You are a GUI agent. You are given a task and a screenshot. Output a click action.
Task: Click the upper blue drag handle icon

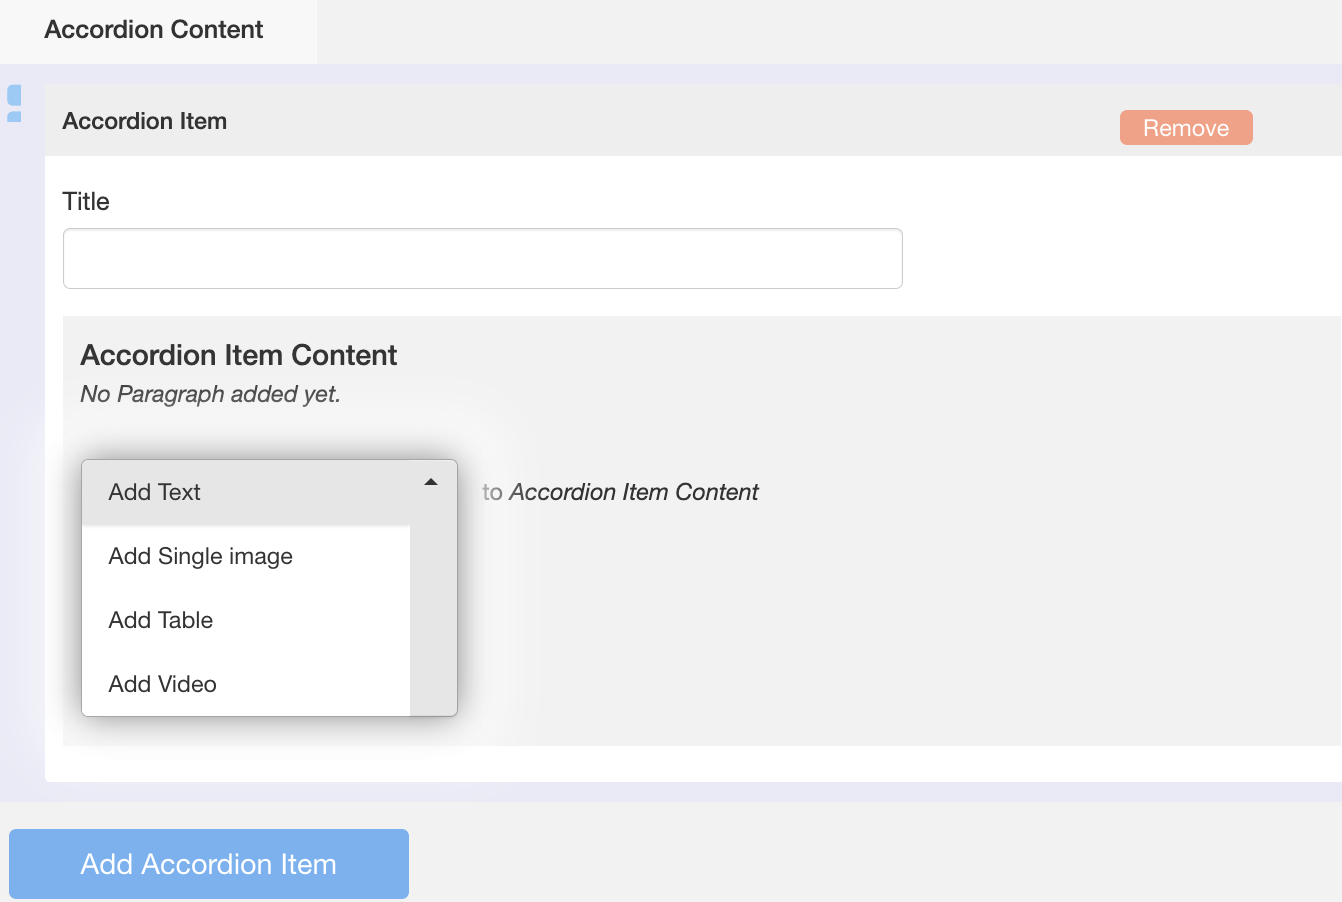tap(14, 94)
